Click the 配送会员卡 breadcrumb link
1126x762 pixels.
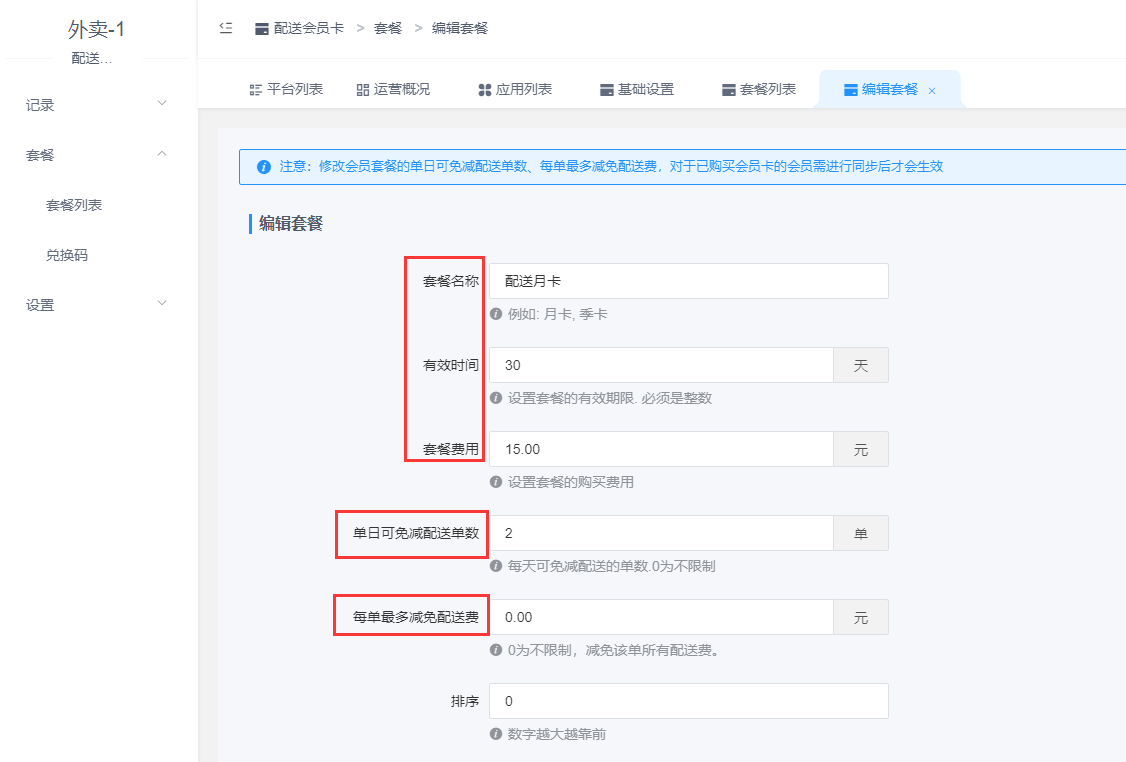[x=309, y=29]
